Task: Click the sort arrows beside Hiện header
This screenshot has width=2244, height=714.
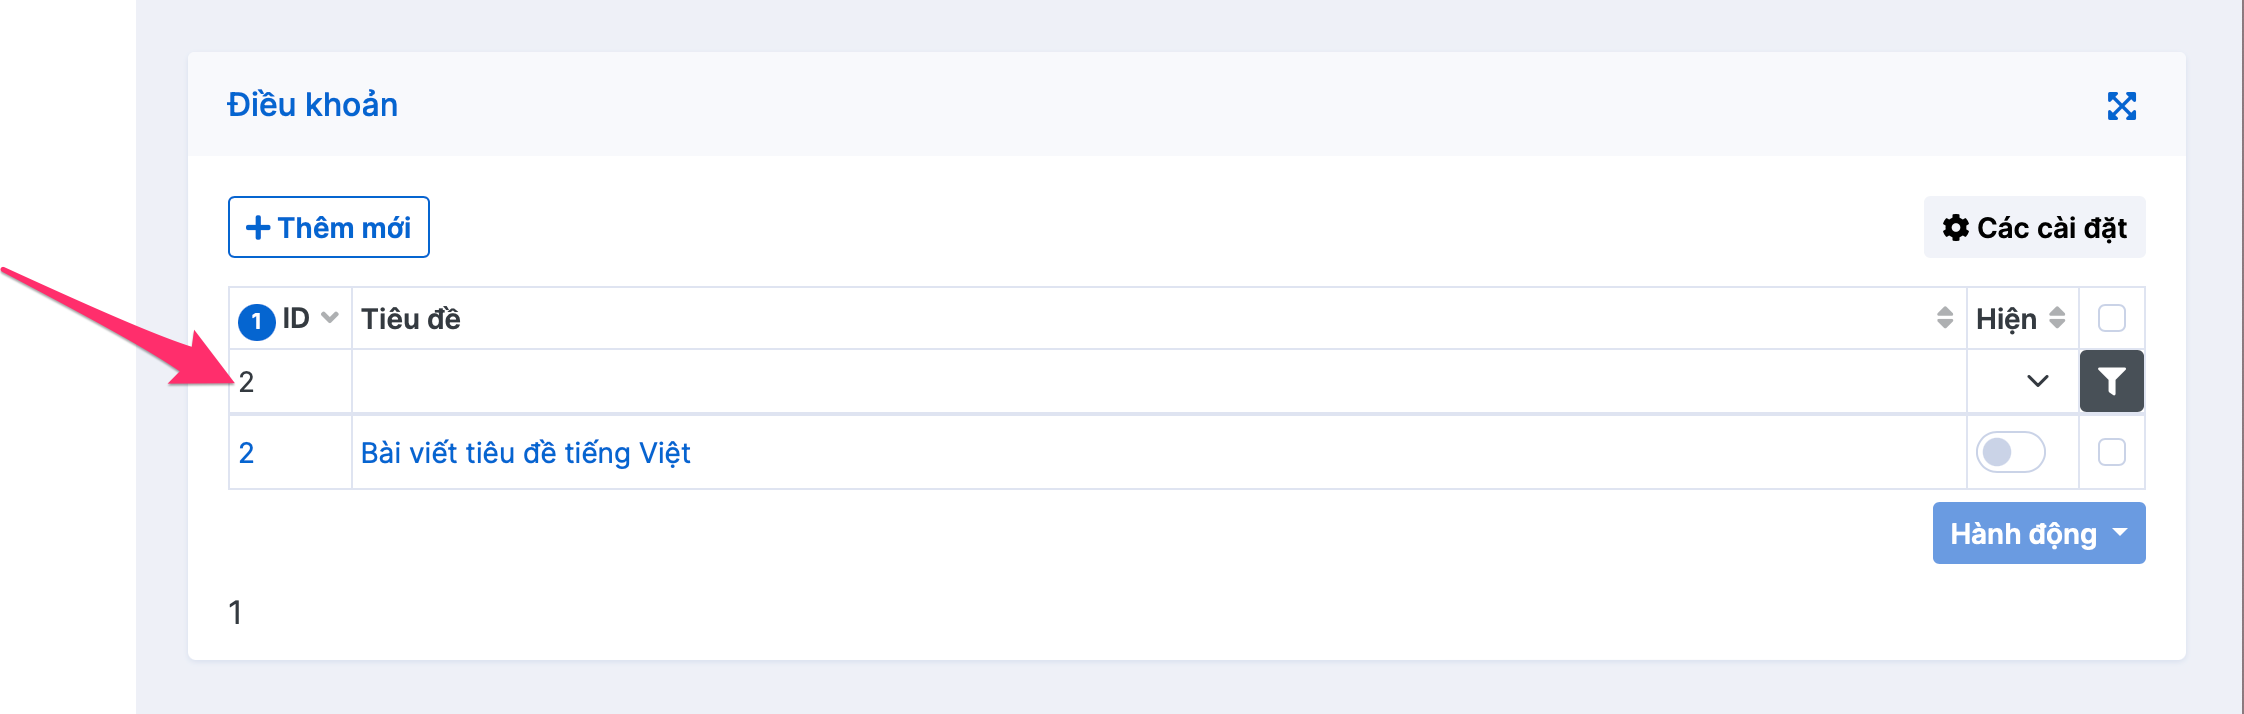Action: [2057, 318]
